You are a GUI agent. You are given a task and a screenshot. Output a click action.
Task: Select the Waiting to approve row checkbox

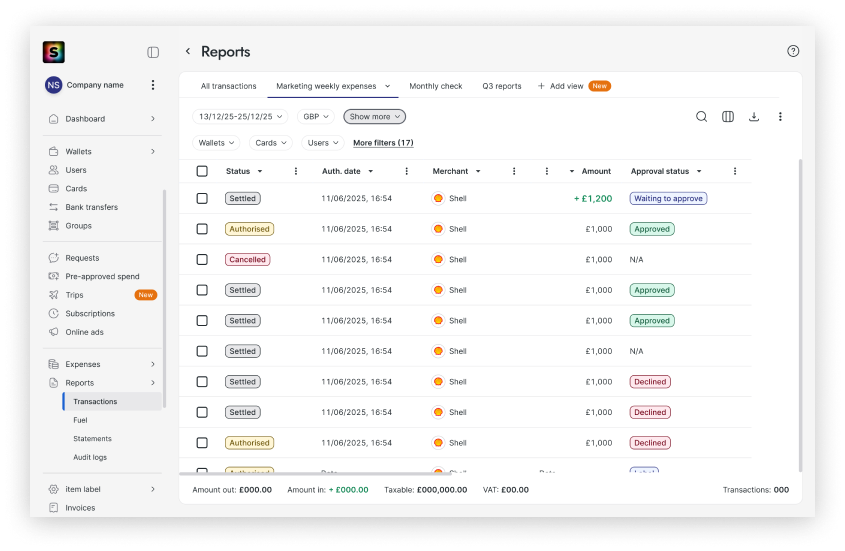tap(202, 198)
